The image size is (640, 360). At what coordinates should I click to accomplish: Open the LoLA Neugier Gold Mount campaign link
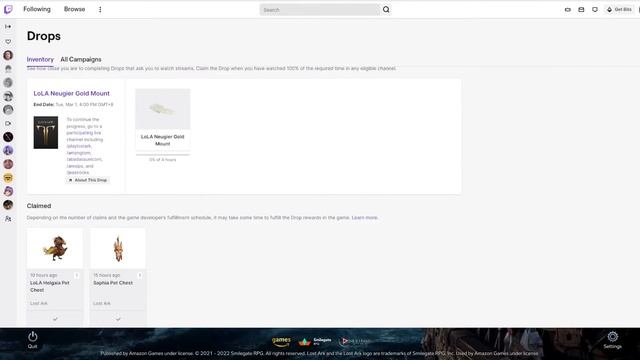coord(71,93)
